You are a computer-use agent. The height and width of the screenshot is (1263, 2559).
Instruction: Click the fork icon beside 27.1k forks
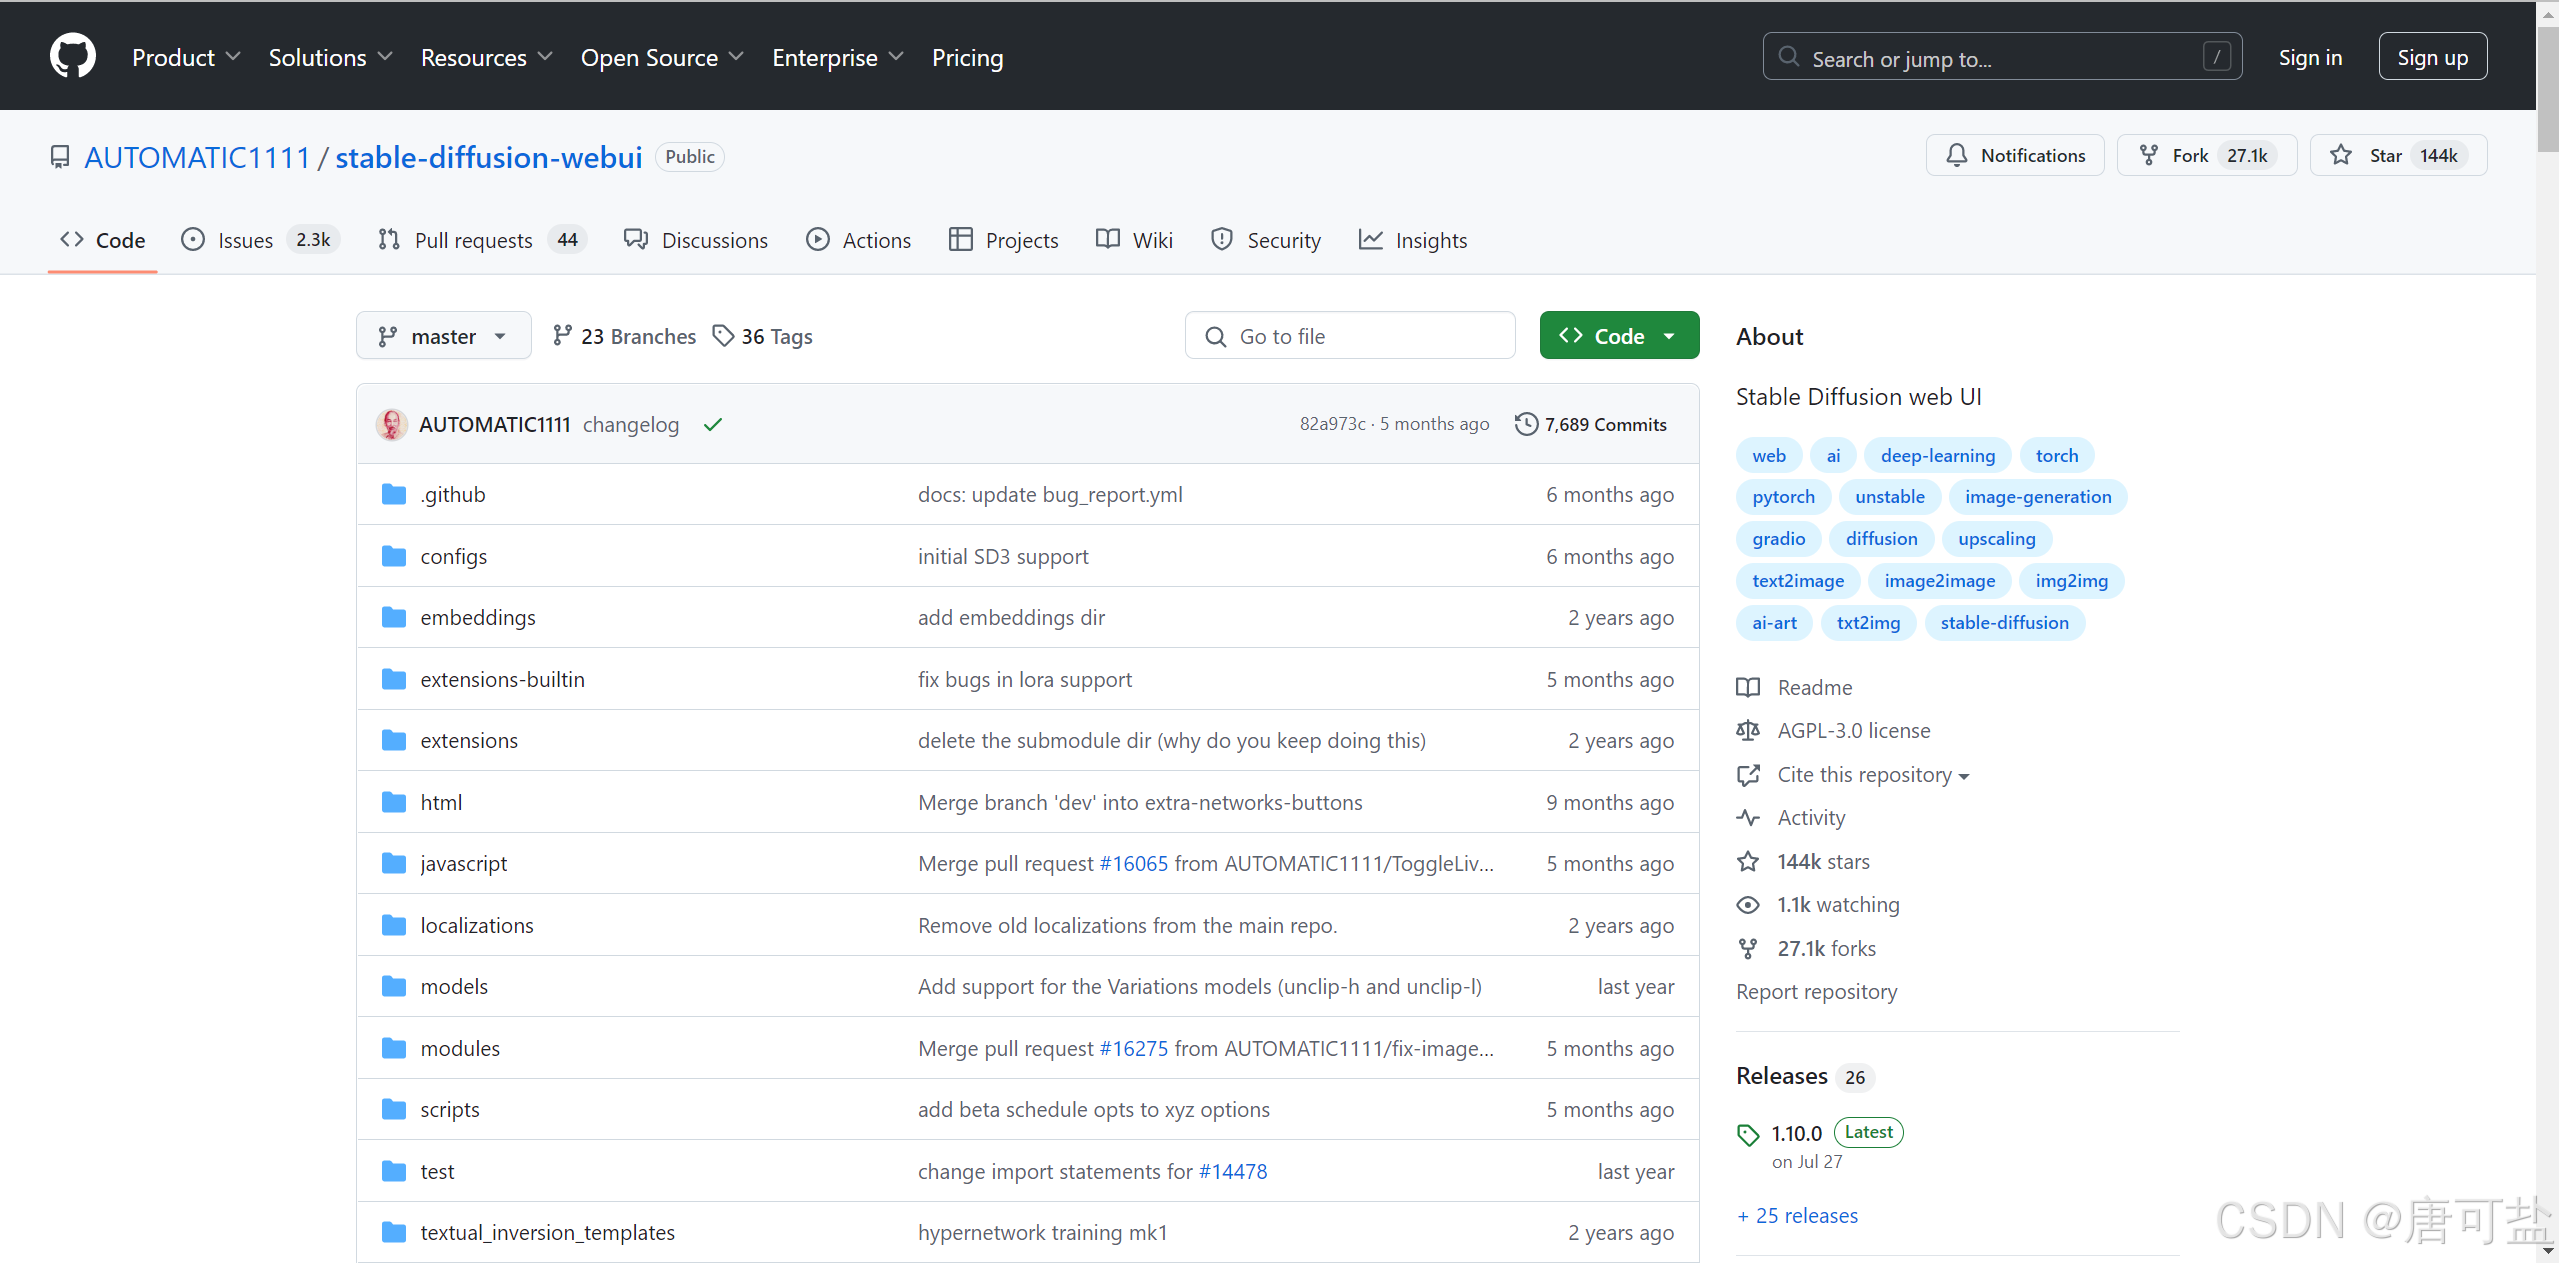pos(1748,948)
